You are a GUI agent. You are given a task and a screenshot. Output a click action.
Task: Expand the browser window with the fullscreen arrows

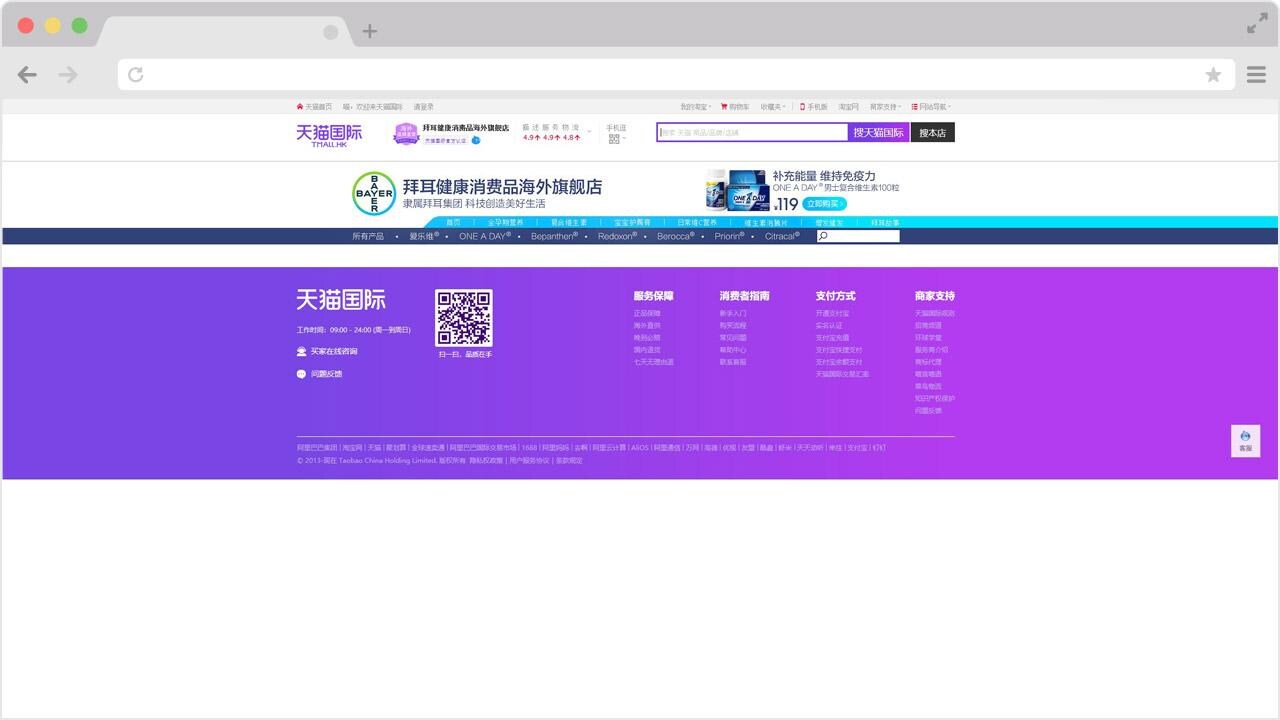pyautogui.click(x=1257, y=25)
